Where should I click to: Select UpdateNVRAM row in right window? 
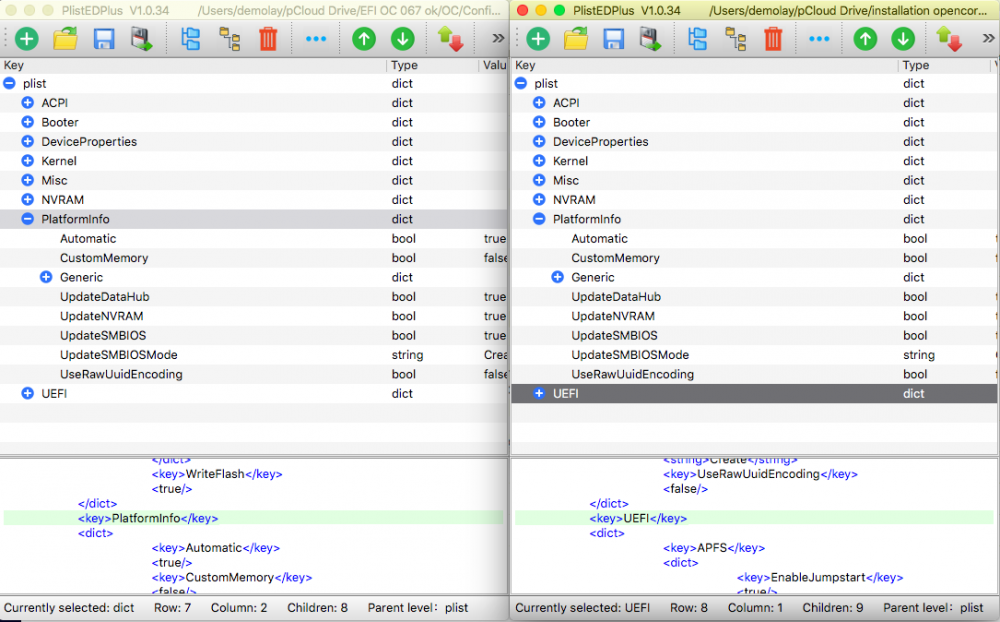coord(755,316)
